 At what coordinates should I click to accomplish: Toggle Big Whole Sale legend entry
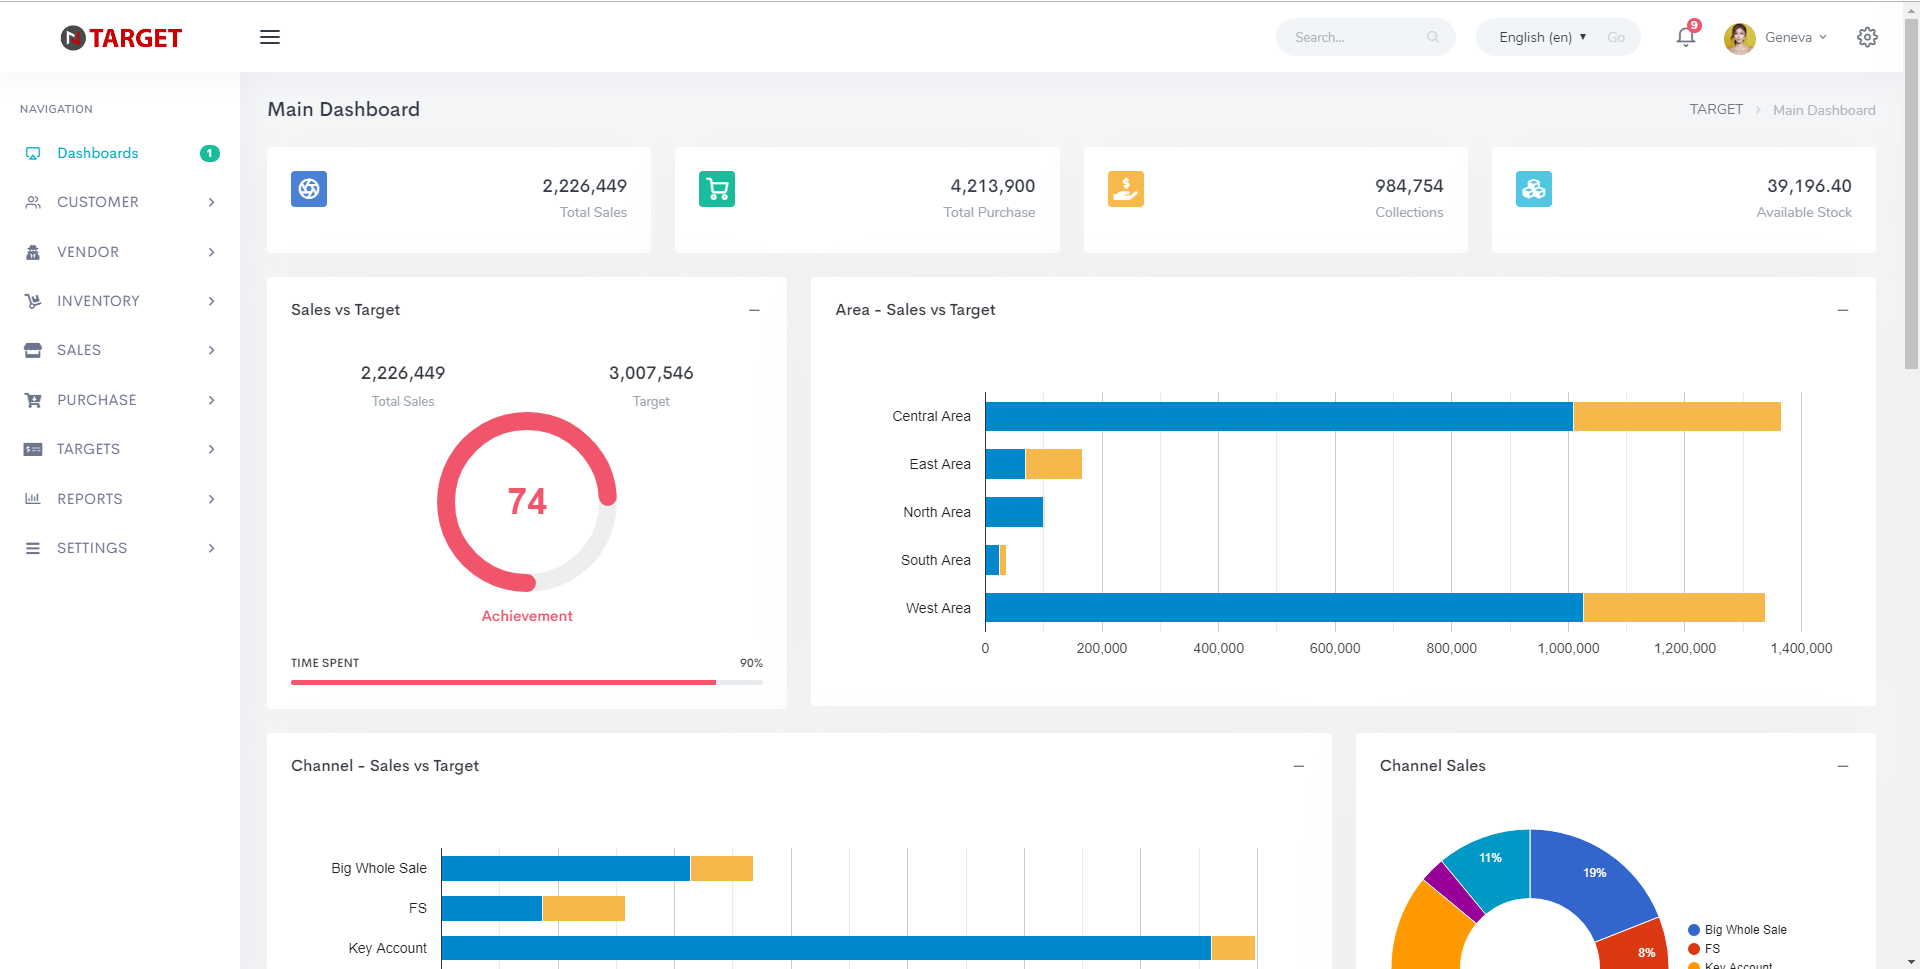click(x=1738, y=930)
